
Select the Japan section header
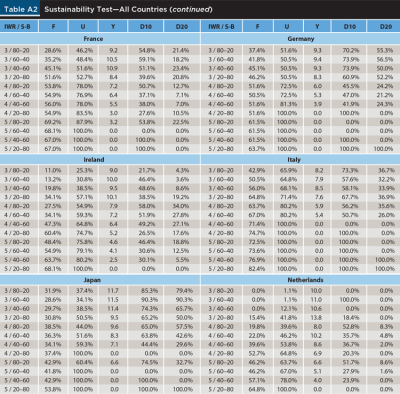click(92, 280)
